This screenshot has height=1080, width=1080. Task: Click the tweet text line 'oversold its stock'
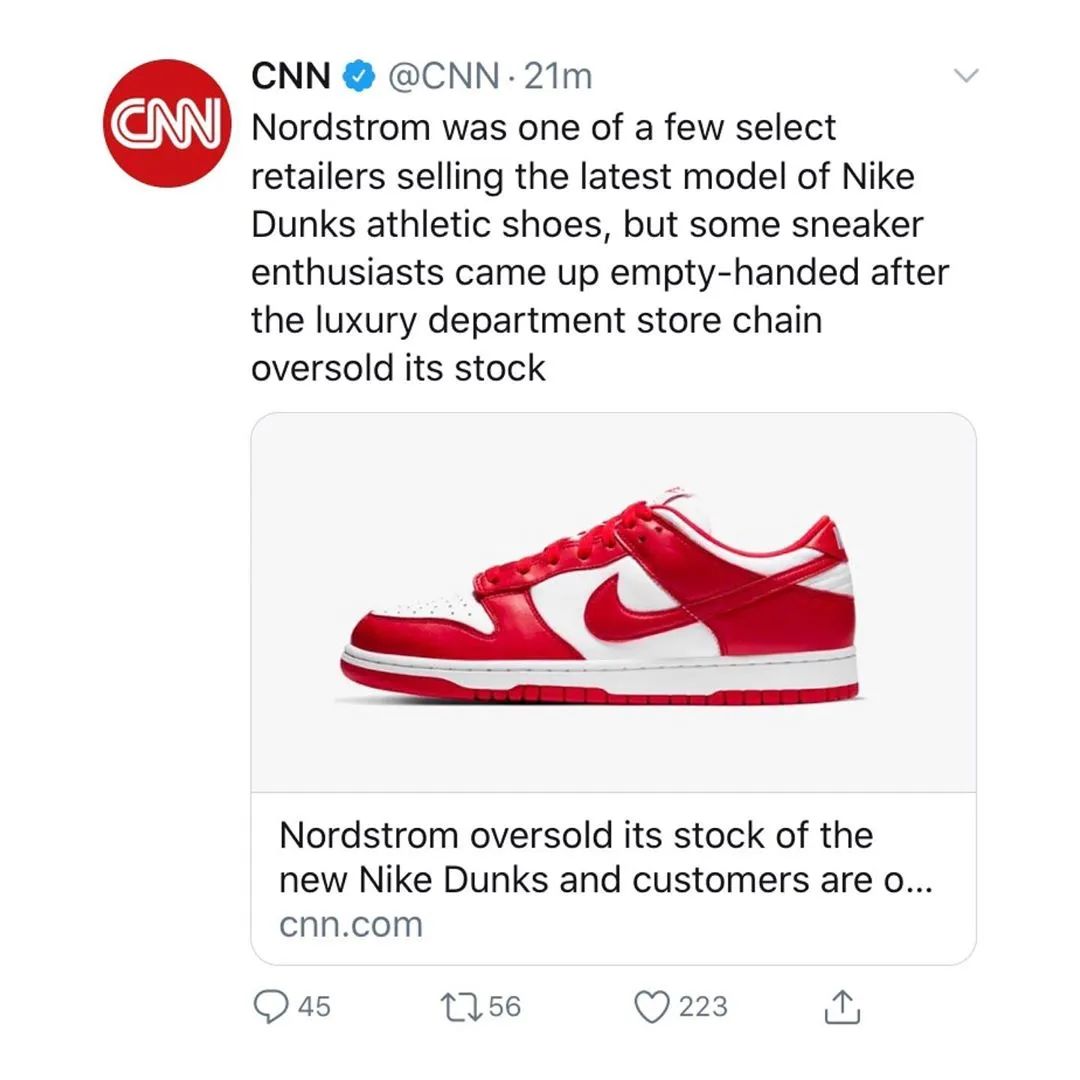pos(398,368)
